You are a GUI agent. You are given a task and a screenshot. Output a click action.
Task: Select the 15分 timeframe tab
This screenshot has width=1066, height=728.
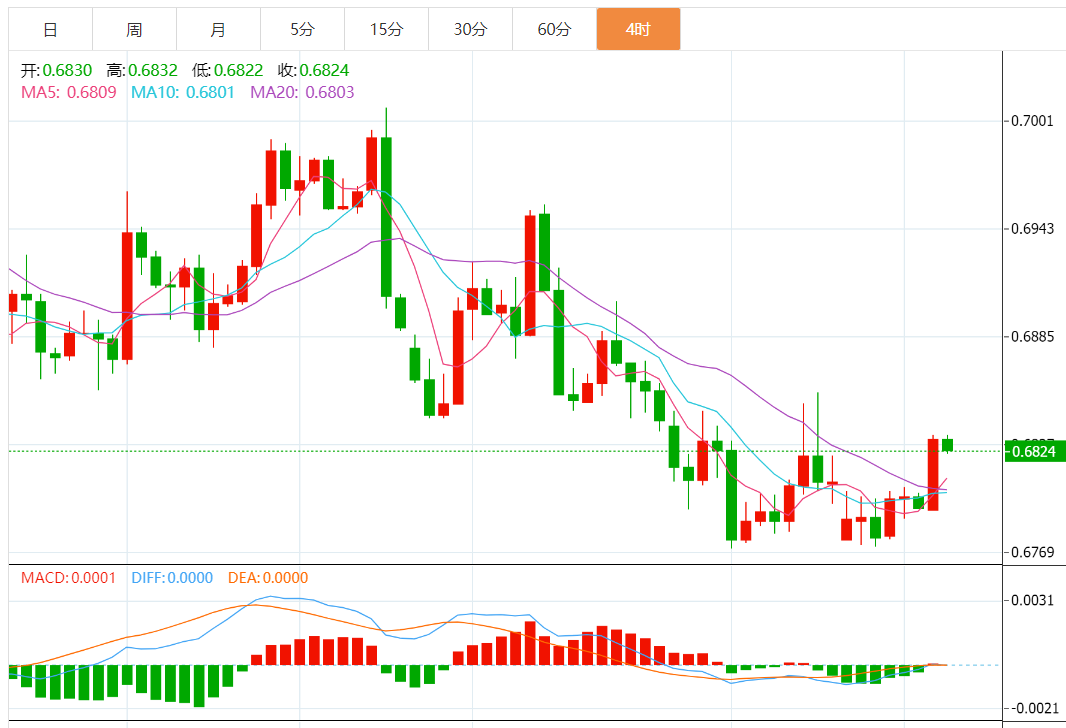click(x=386, y=29)
